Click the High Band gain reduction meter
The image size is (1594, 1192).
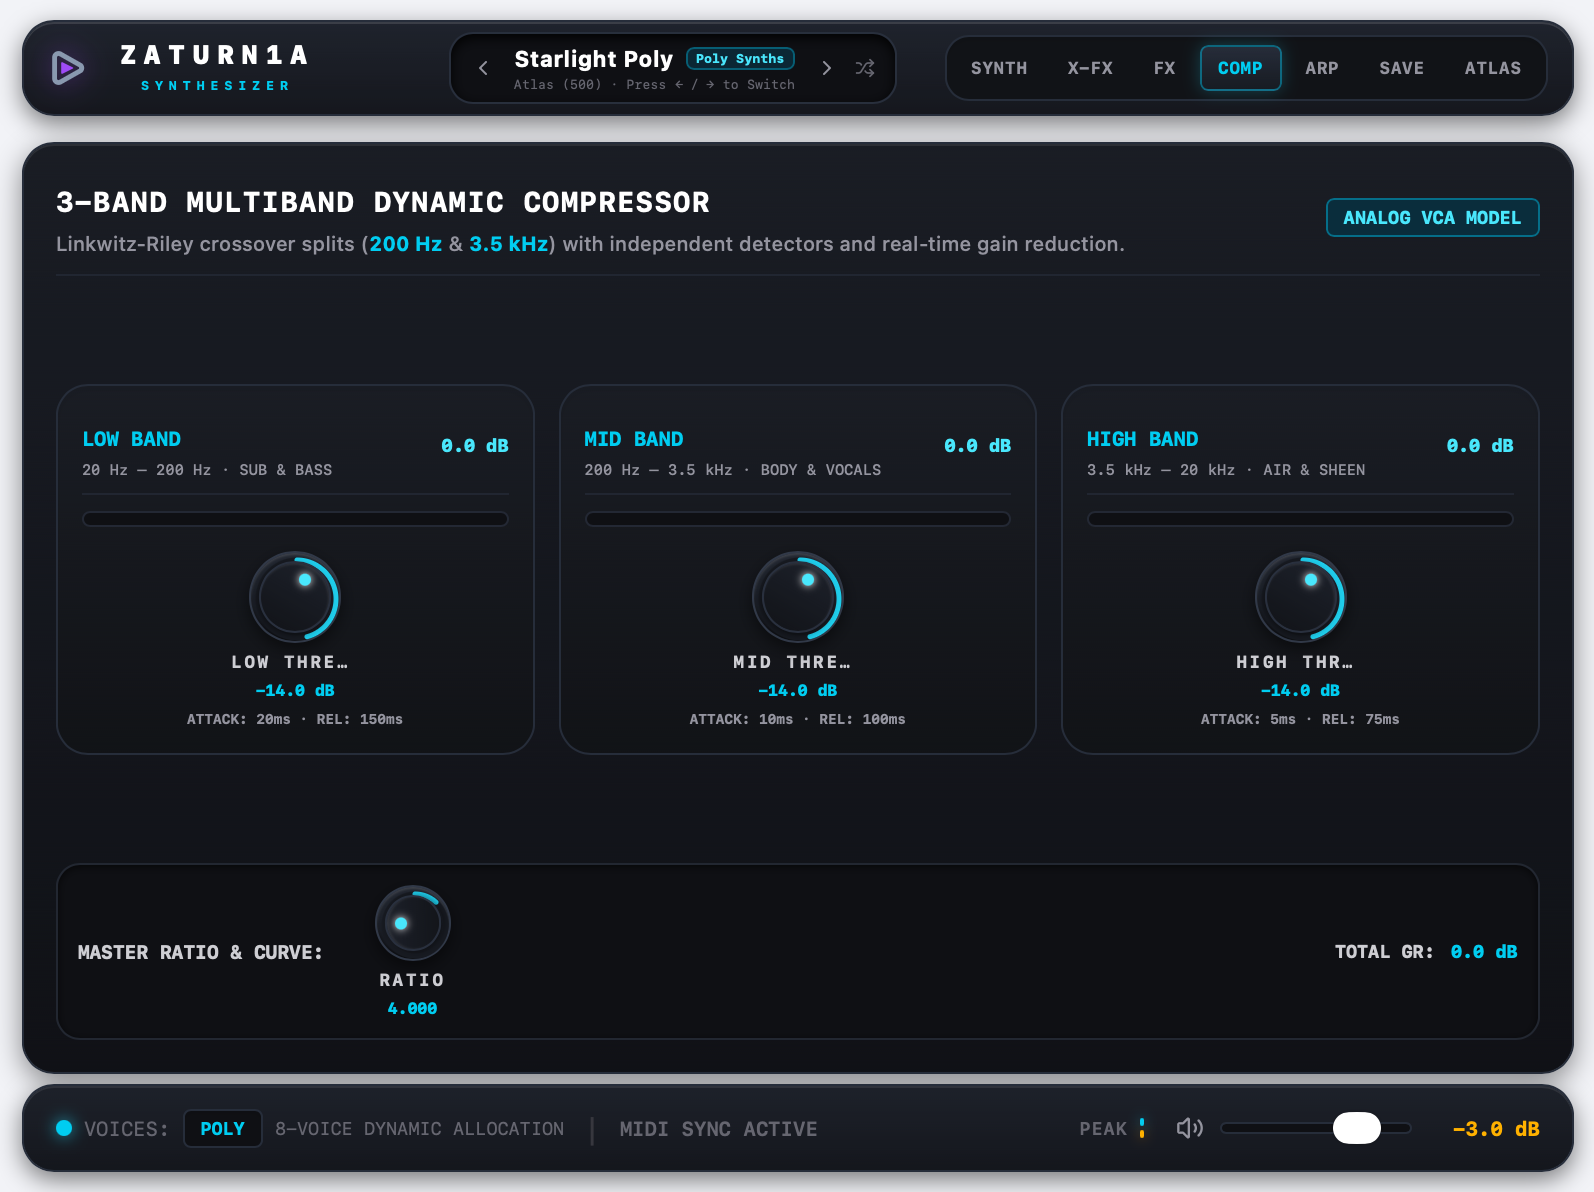coord(1300,519)
